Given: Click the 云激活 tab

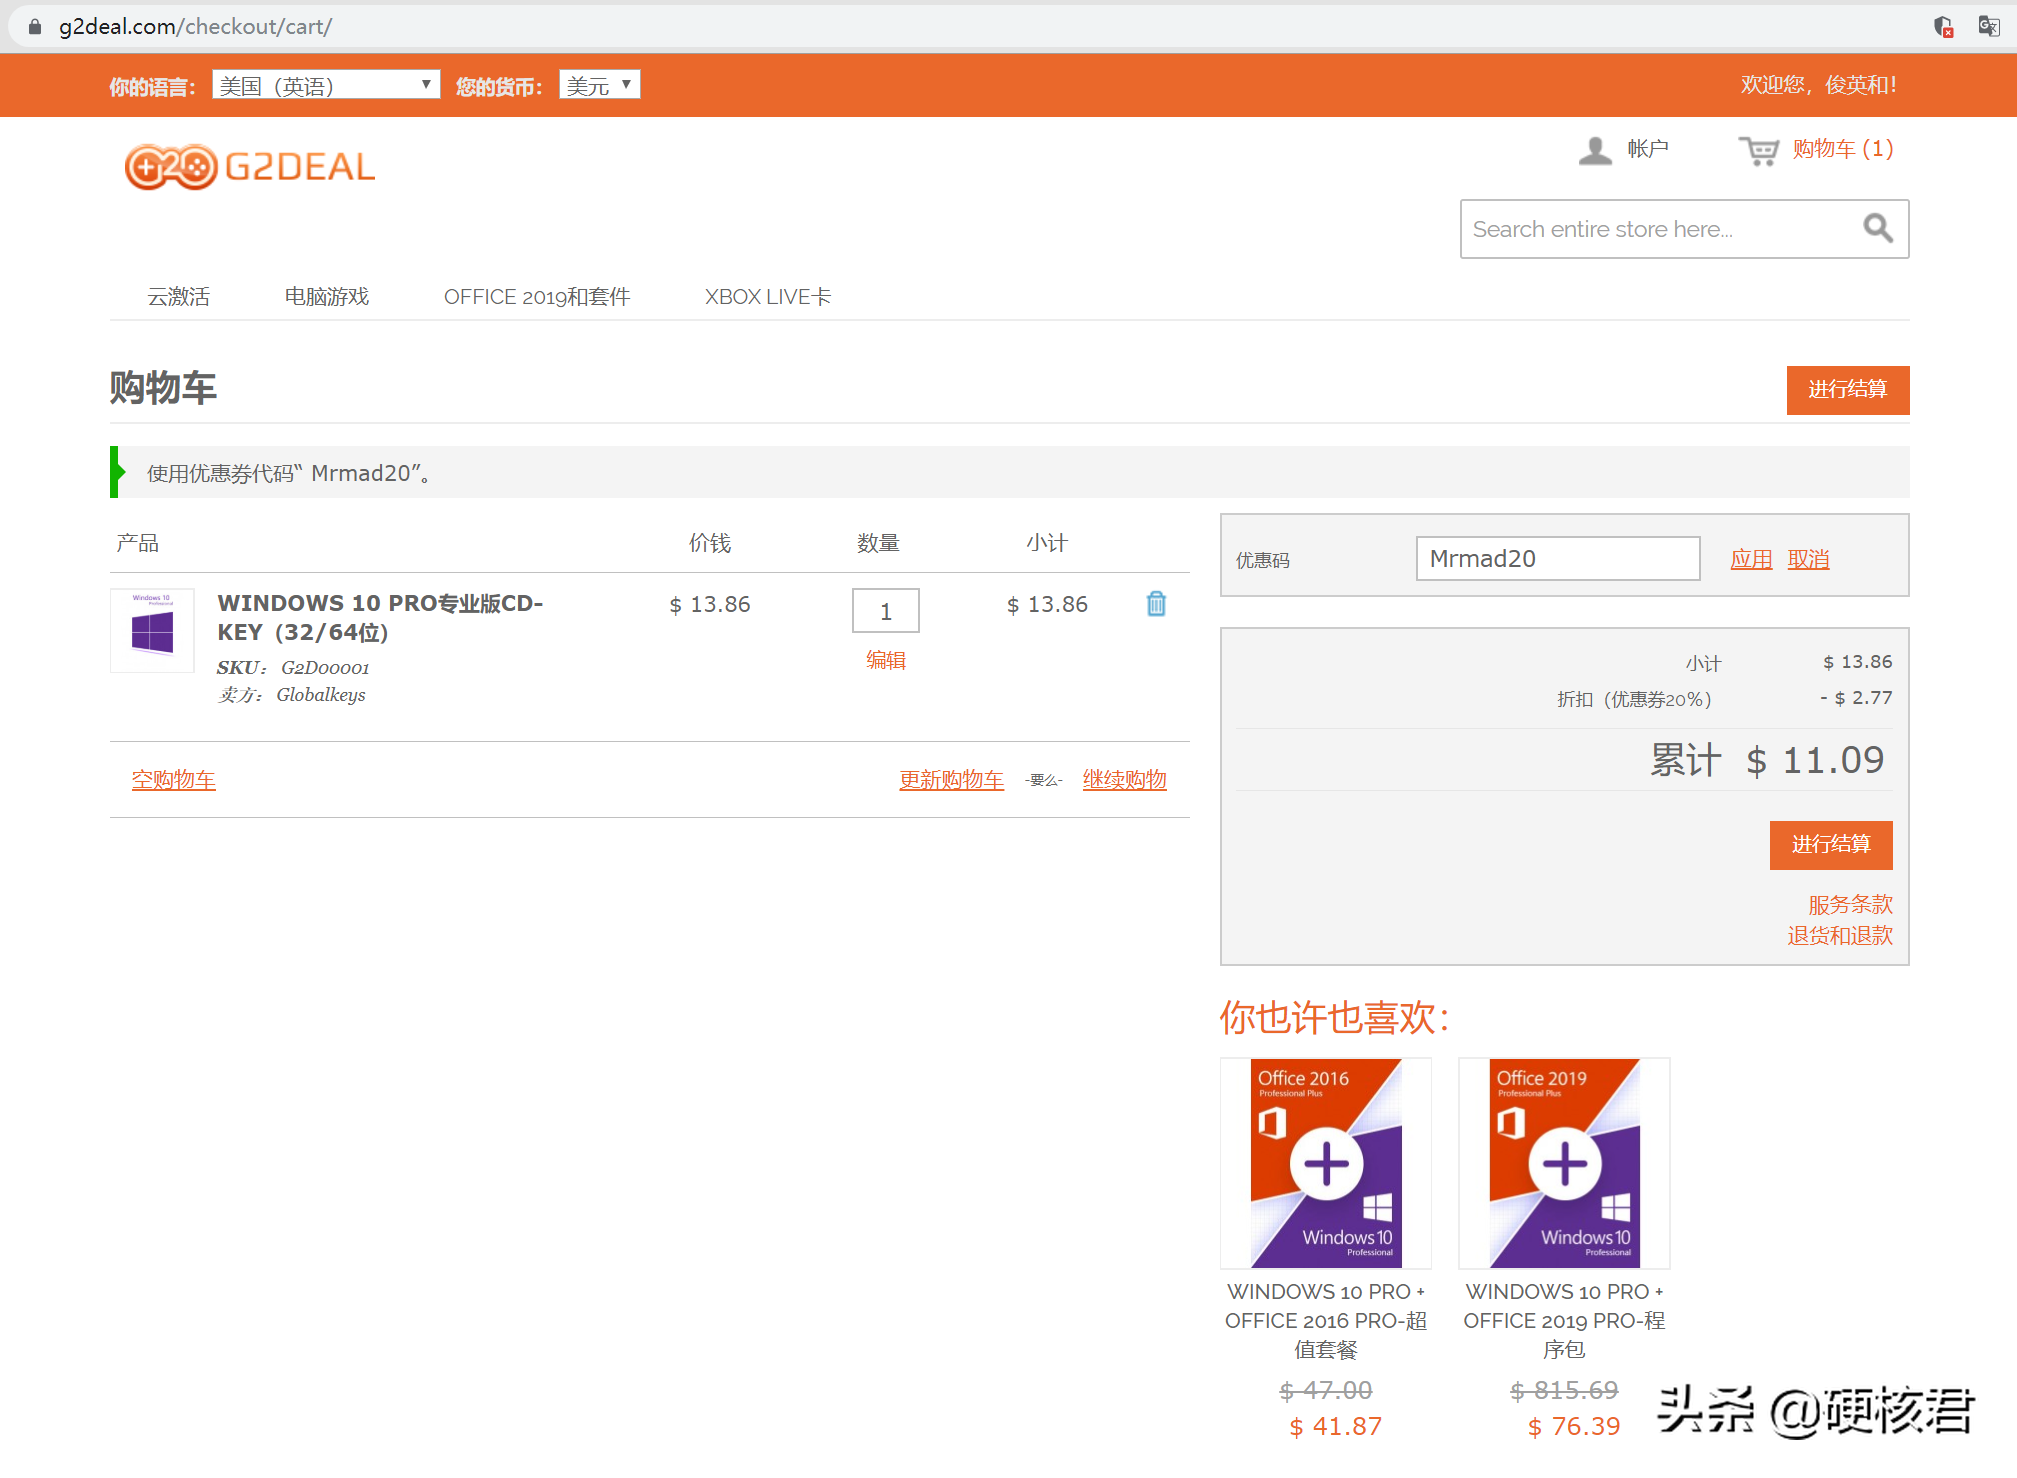Looking at the screenshot, I should pos(177,294).
